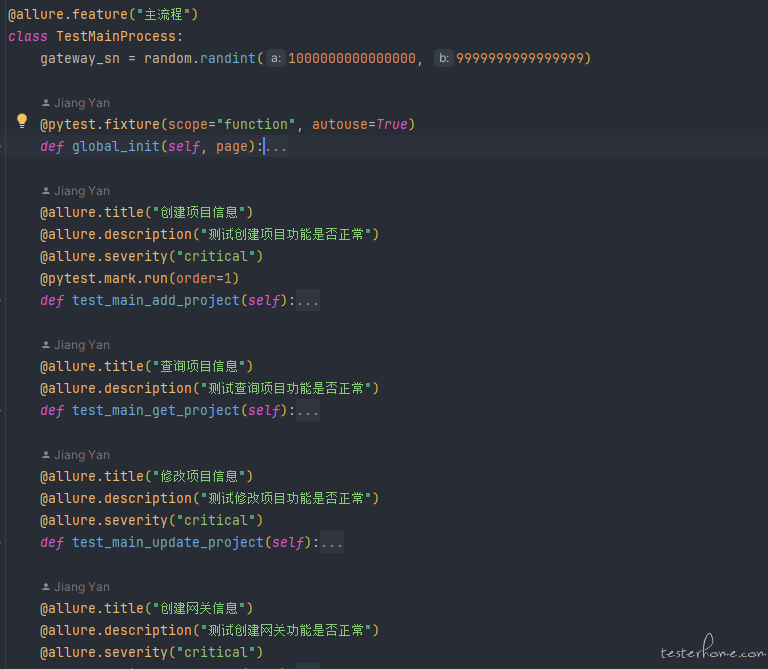Expand folded body of test_main_add_project
The height and width of the screenshot is (669, 768).
(308, 300)
